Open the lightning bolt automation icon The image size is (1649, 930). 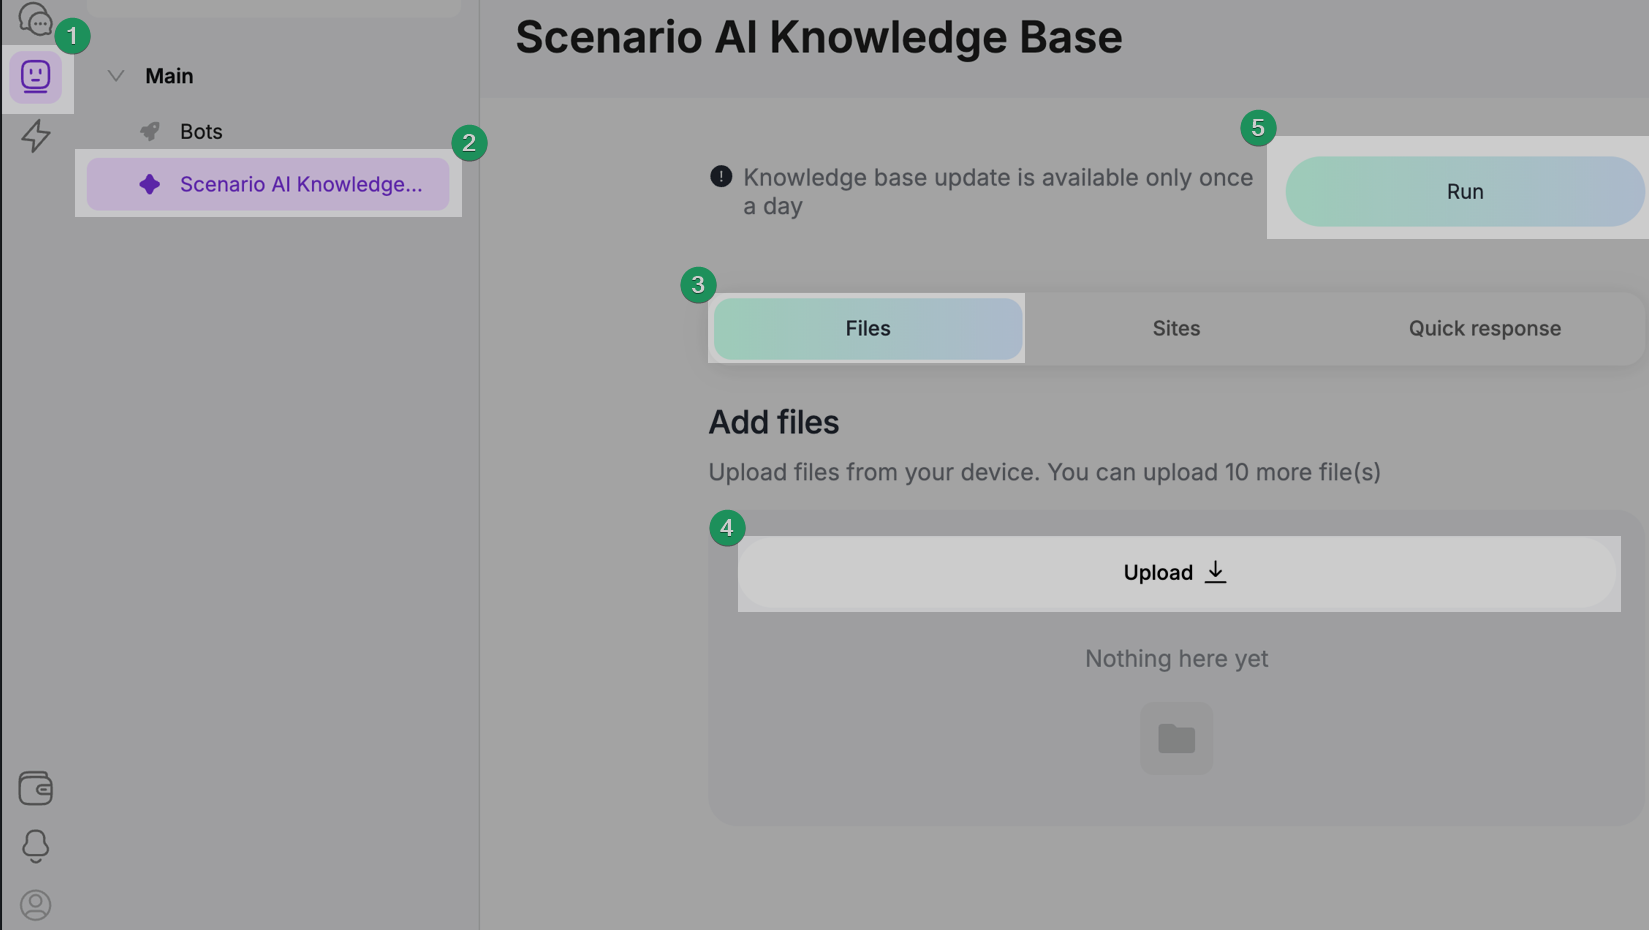[x=36, y=136]
